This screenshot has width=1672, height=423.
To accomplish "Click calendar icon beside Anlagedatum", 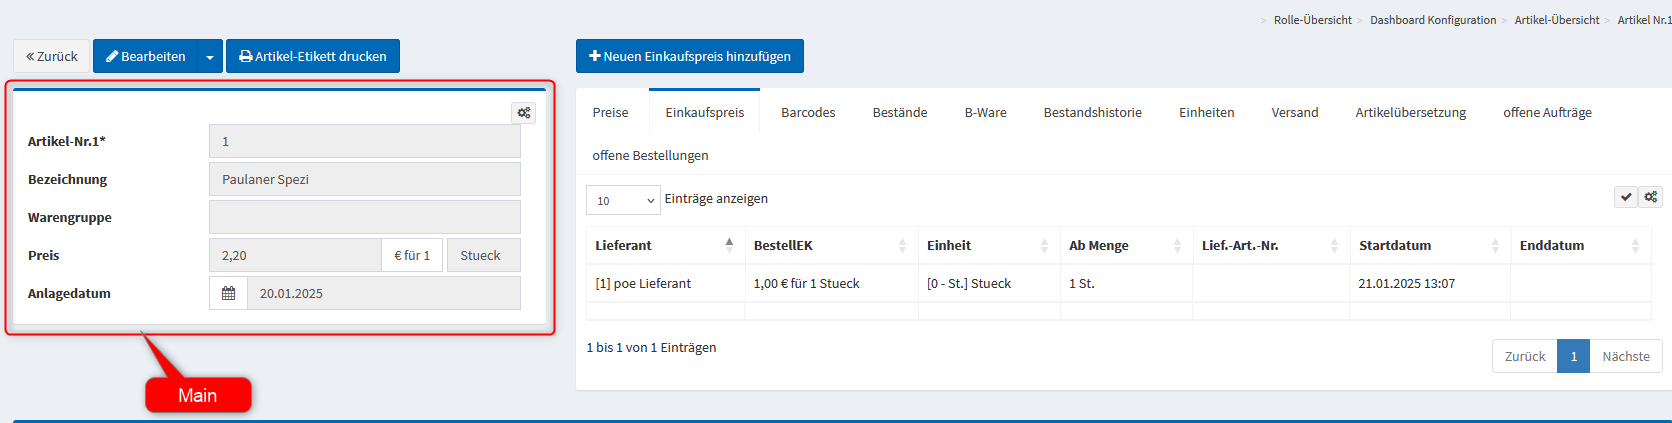I will (x=228, y=294).
